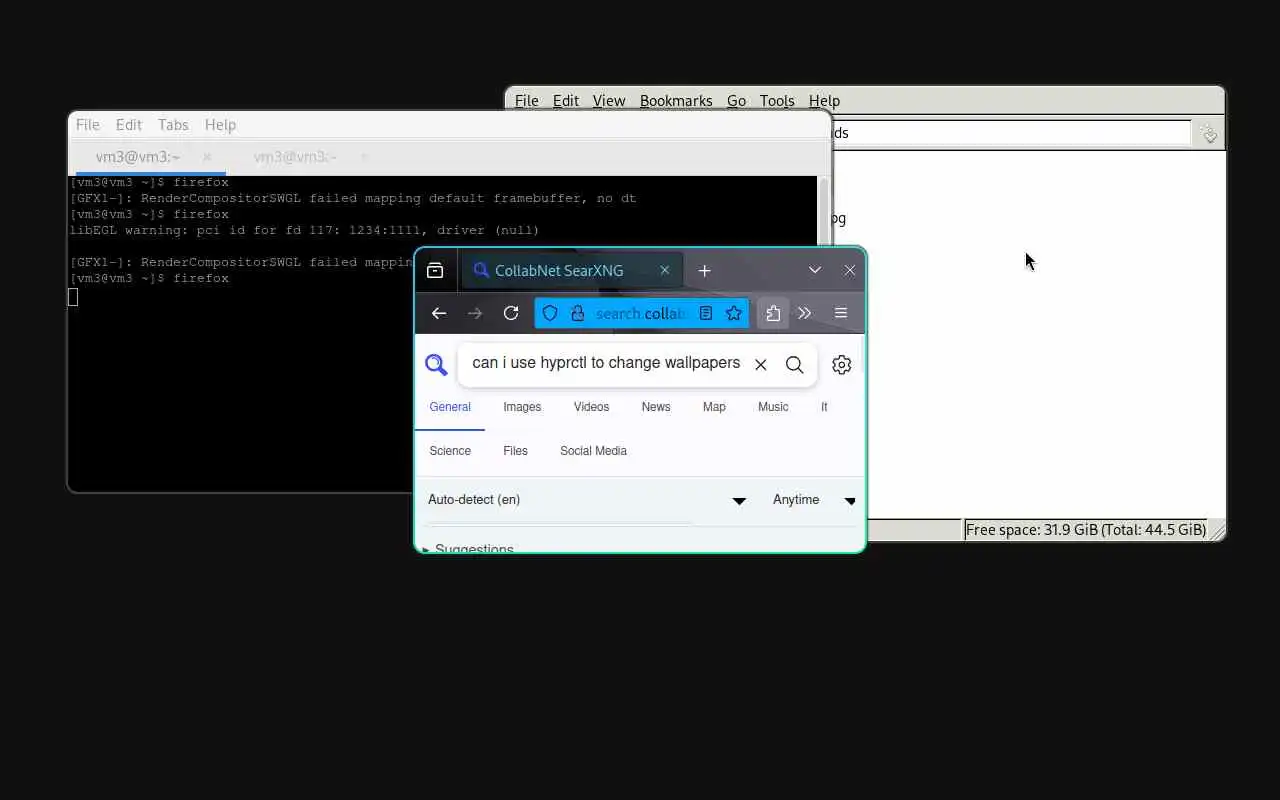Switch to News search category

click(x=656, y=407)
